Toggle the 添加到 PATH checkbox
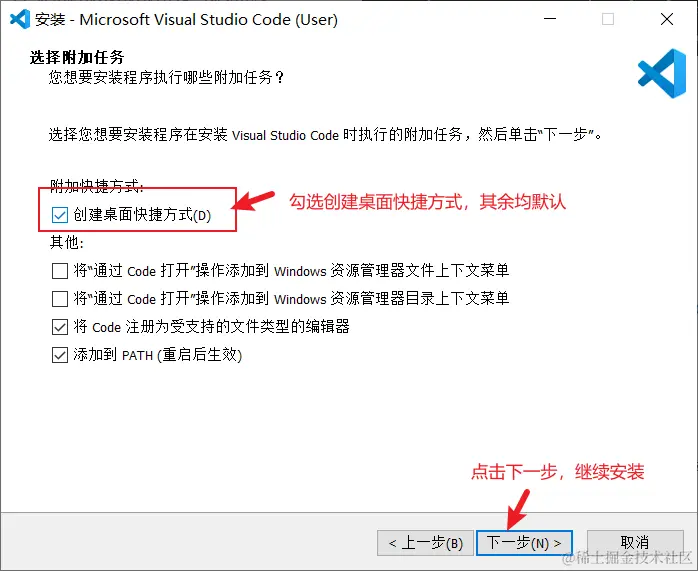Screen dimensions: 698x571 60,355
